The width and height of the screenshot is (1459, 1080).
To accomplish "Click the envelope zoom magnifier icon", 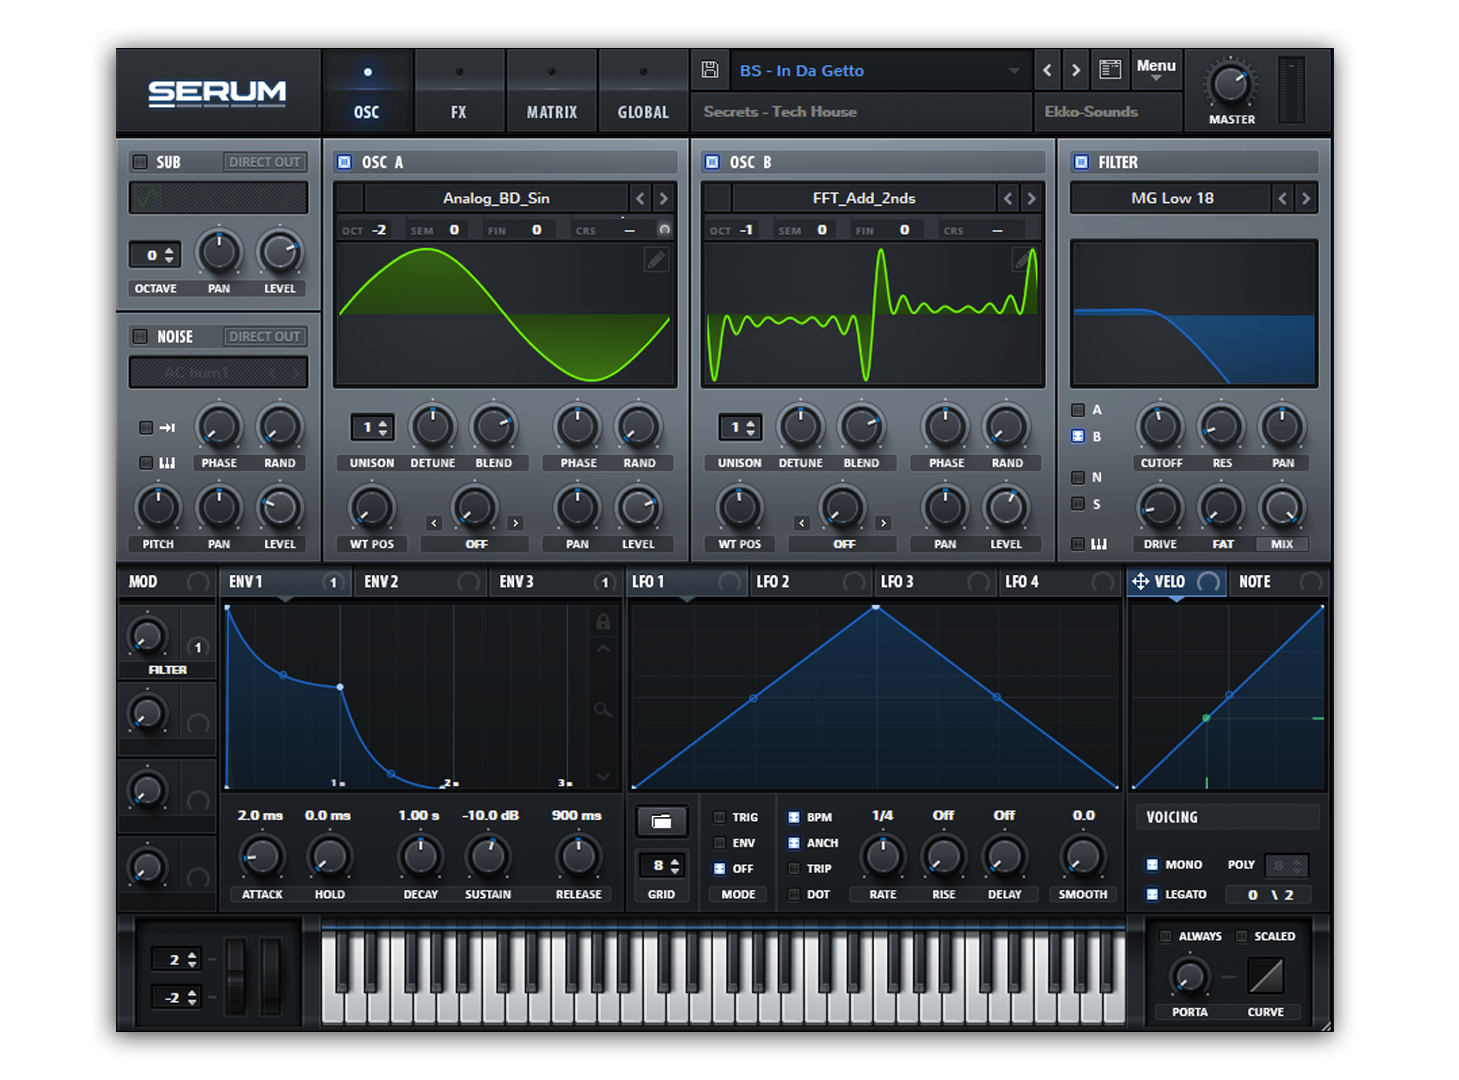I will tap(603, 710).
